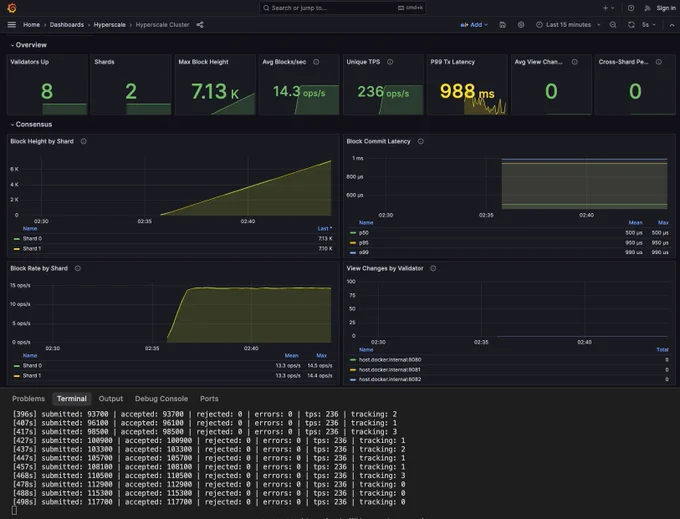Image resolution: width=680 pixels, height=519 pixels.
Task: Collapse the Overview row
Action: [29, 45]
